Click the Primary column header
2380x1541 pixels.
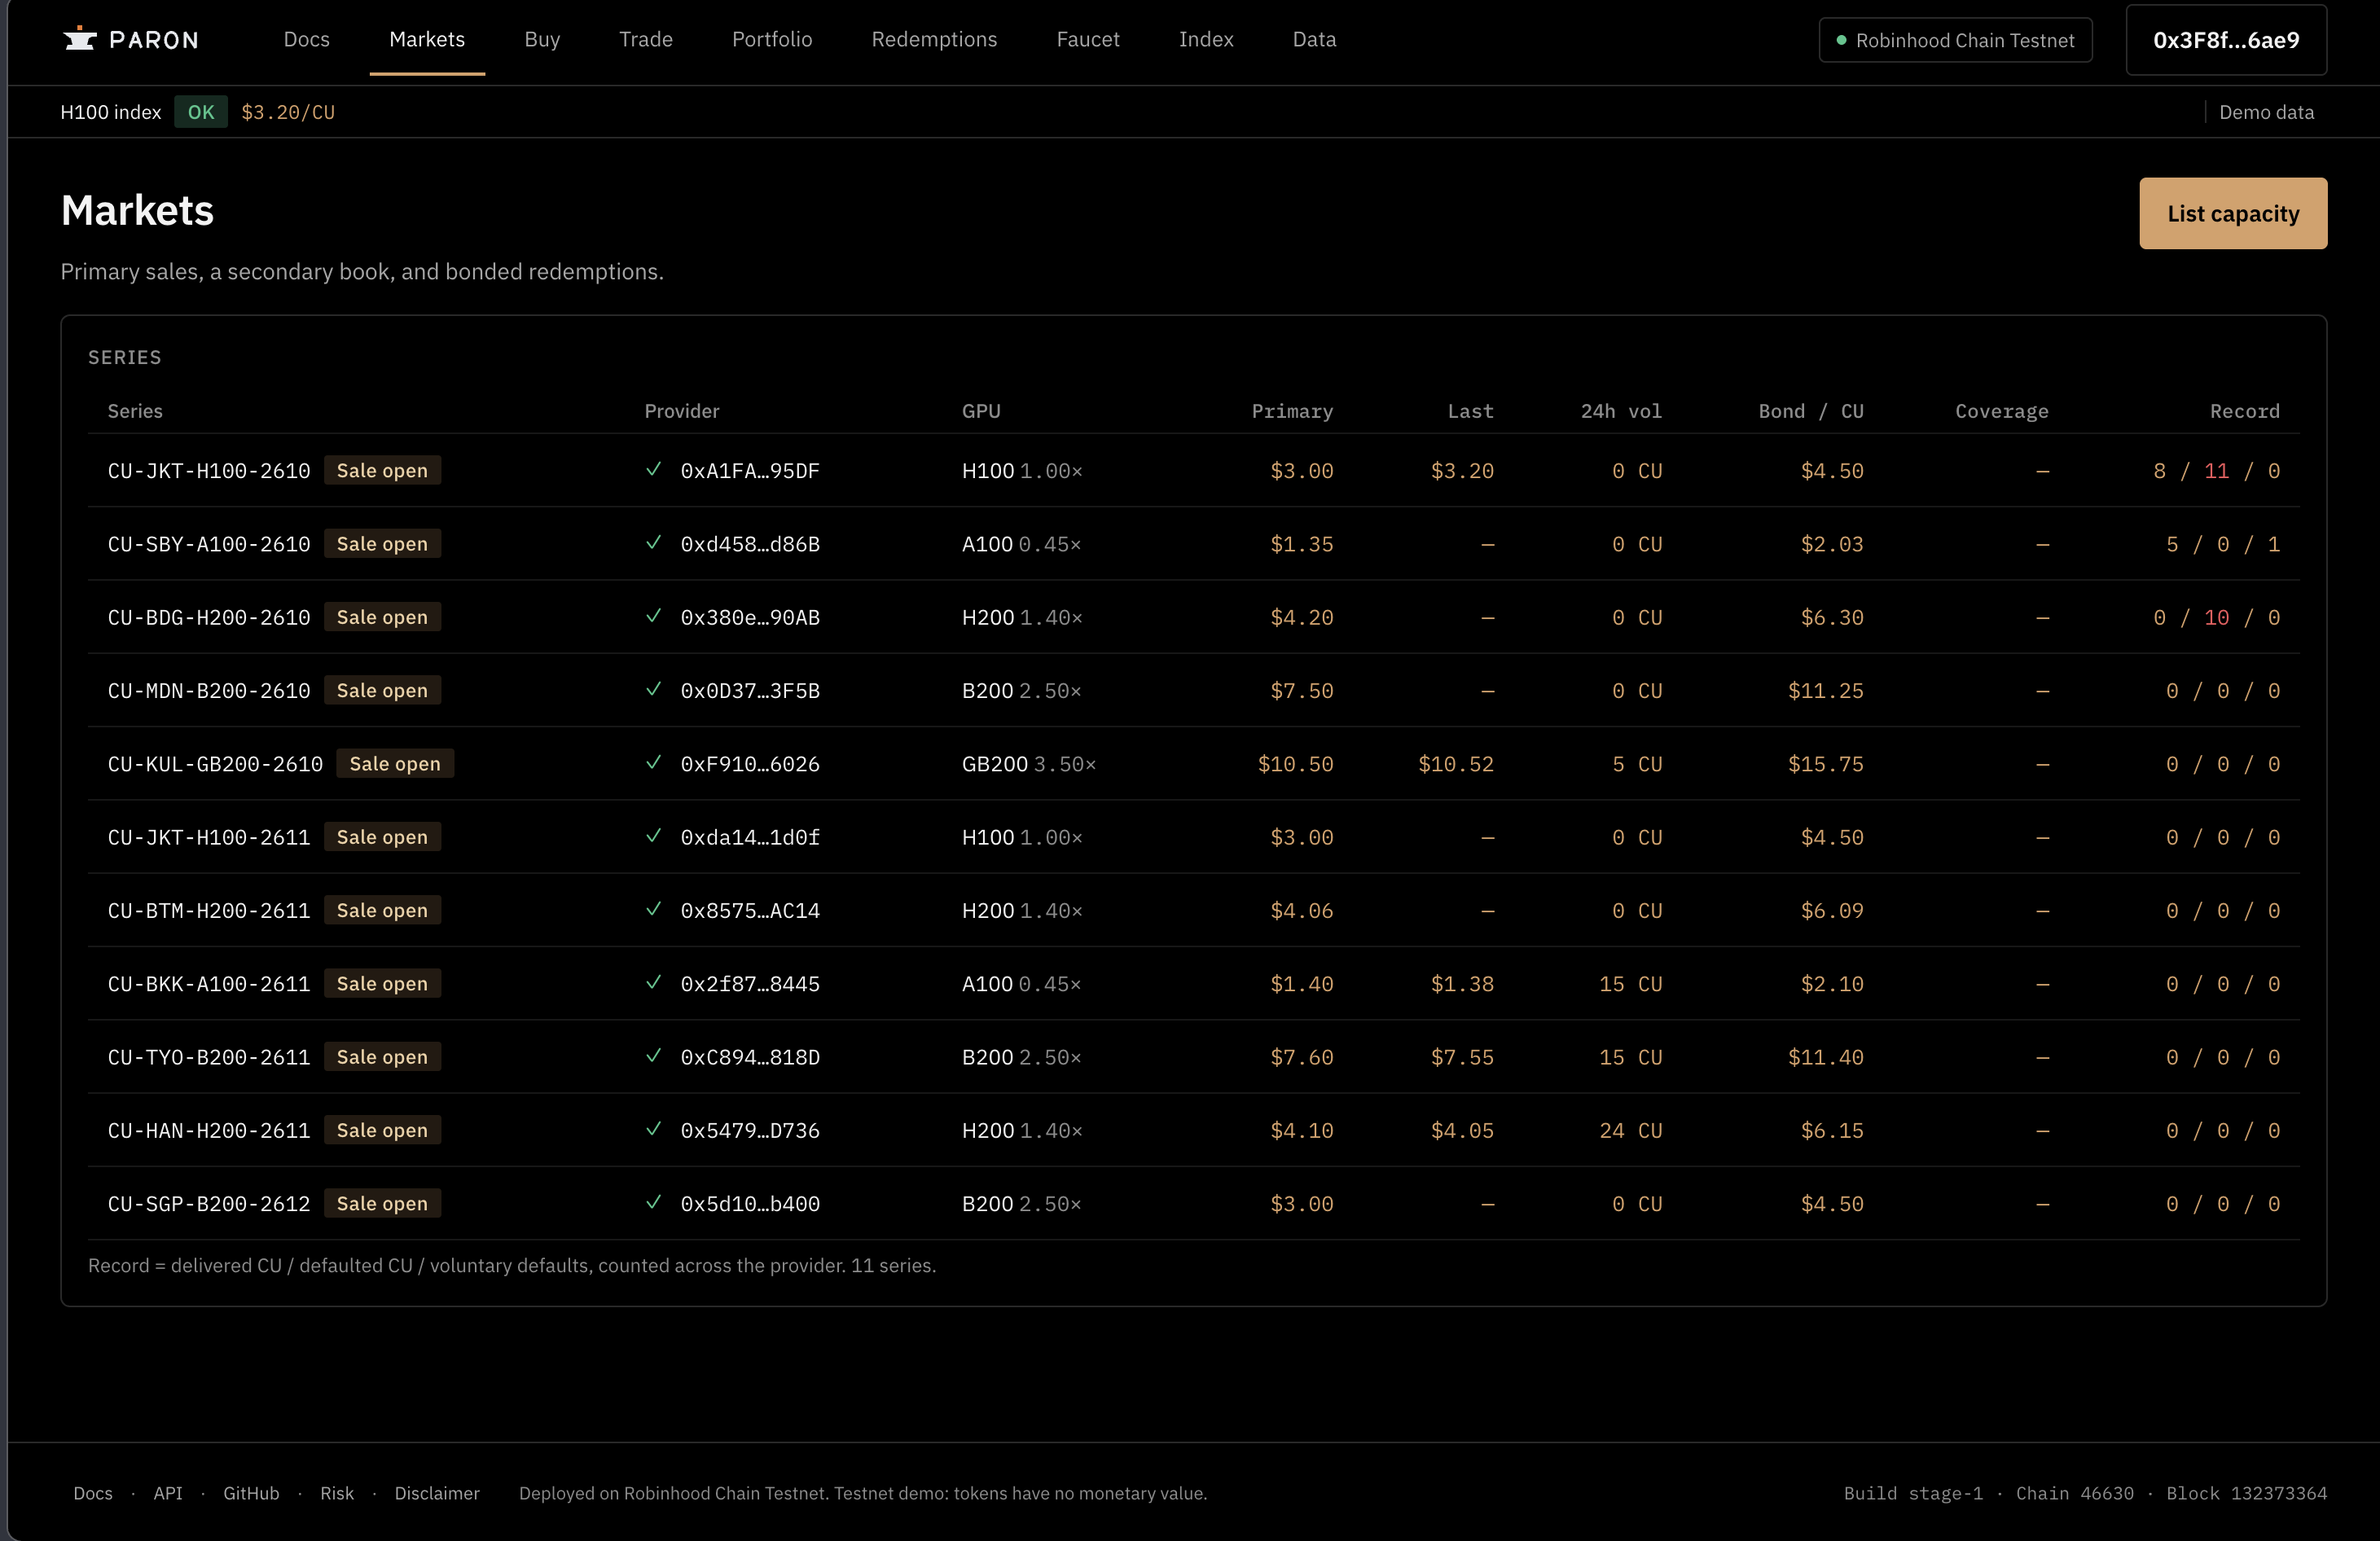tap(1292, 411)
